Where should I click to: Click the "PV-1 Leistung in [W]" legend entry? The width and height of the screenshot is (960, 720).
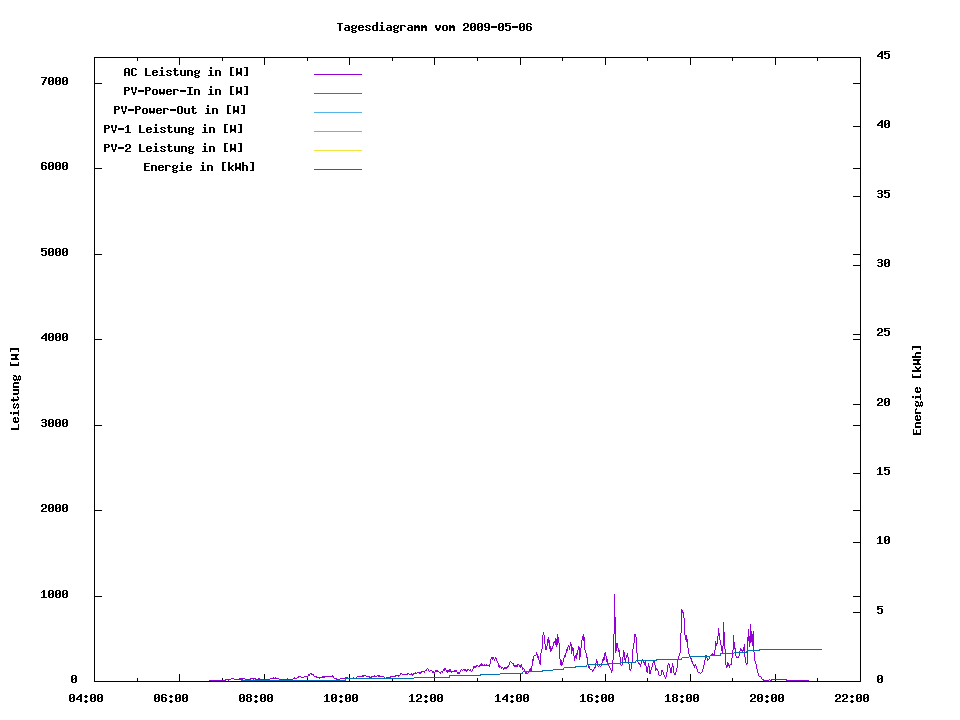click(x=173, y=129)
